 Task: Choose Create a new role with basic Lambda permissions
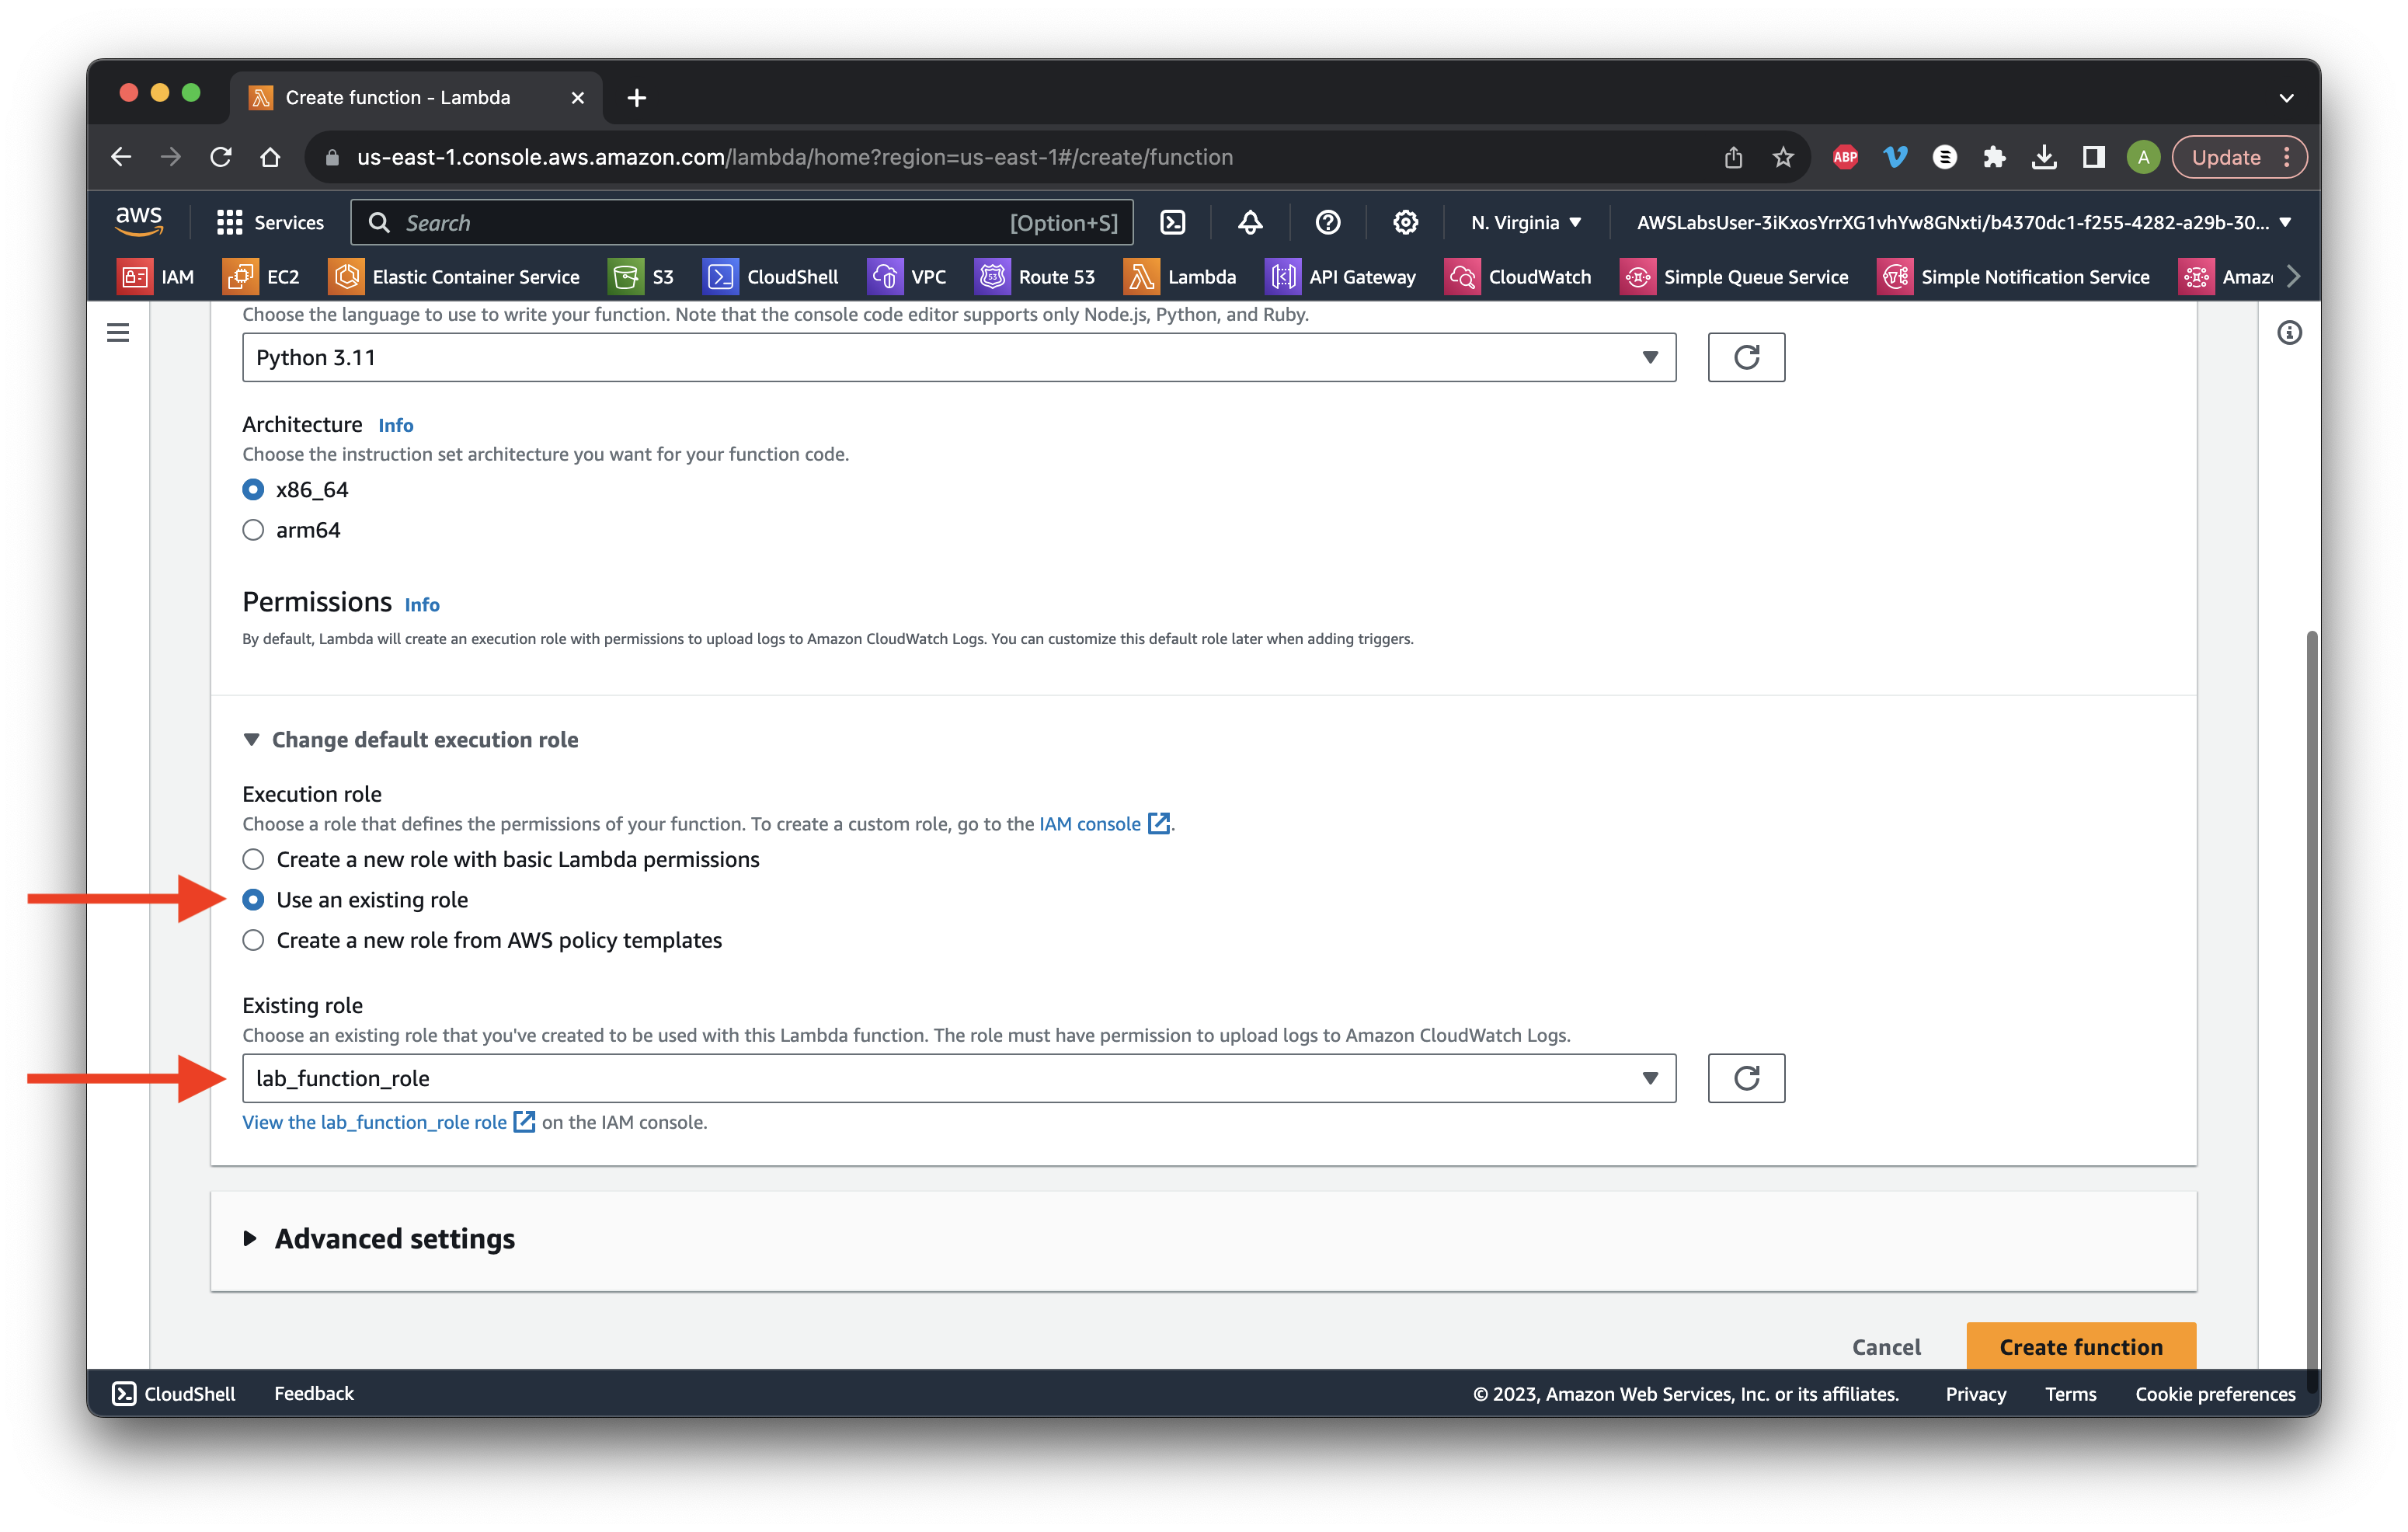click(x=253, y=859)
